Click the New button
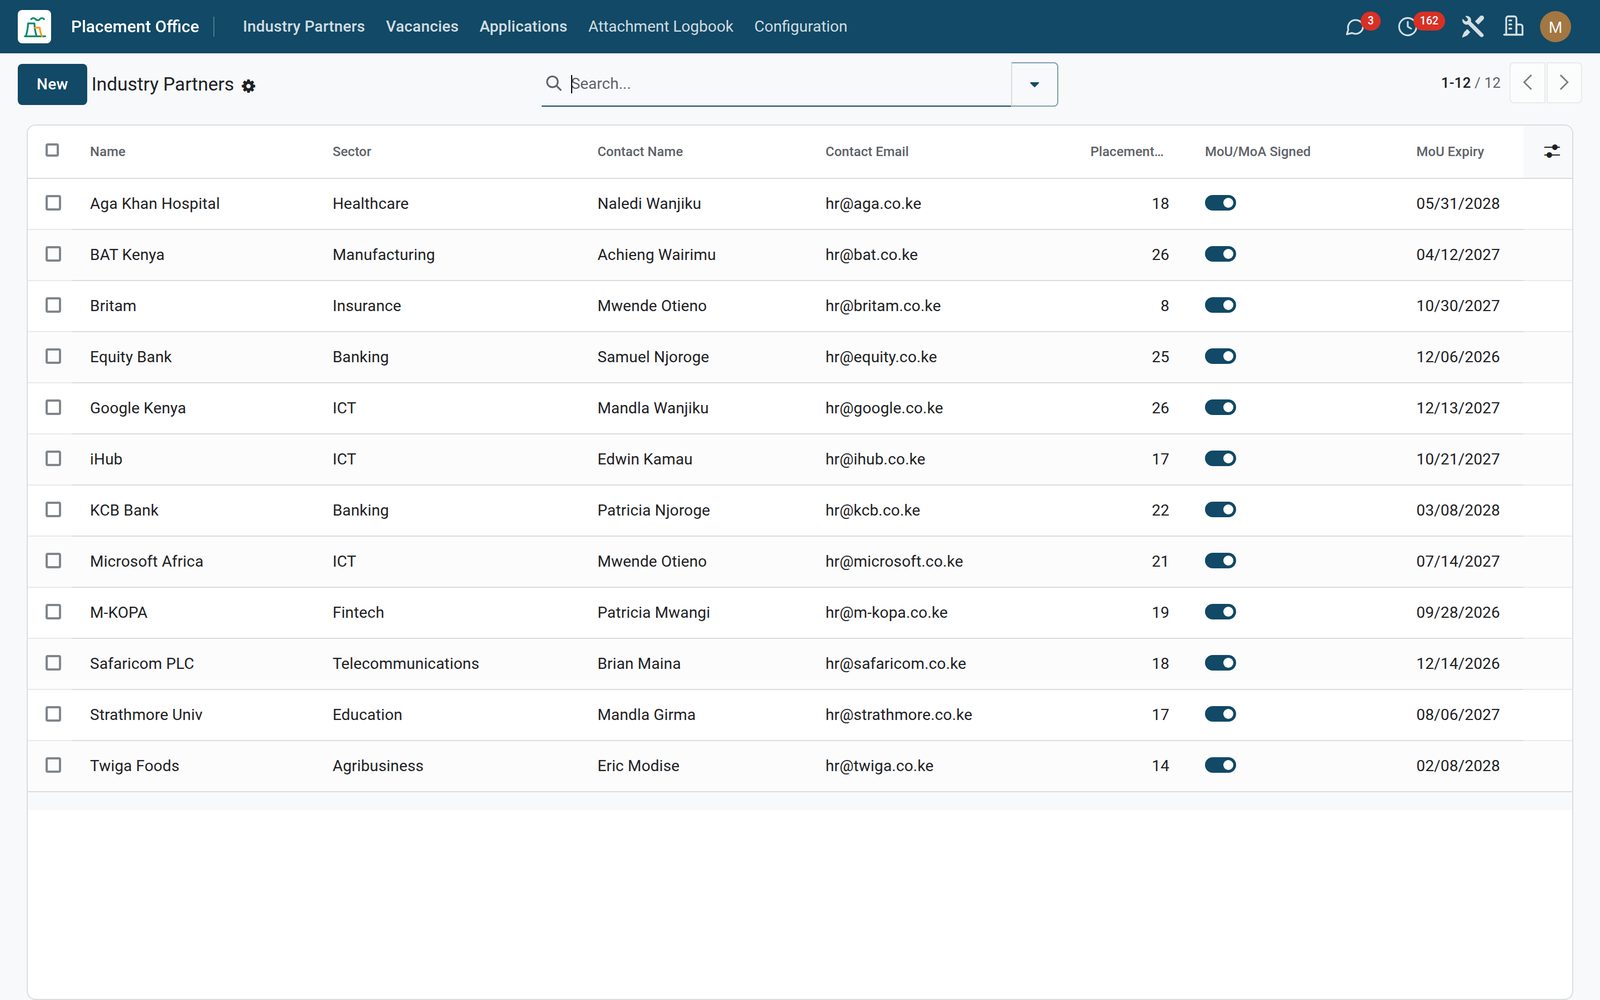 pos(52,84)
